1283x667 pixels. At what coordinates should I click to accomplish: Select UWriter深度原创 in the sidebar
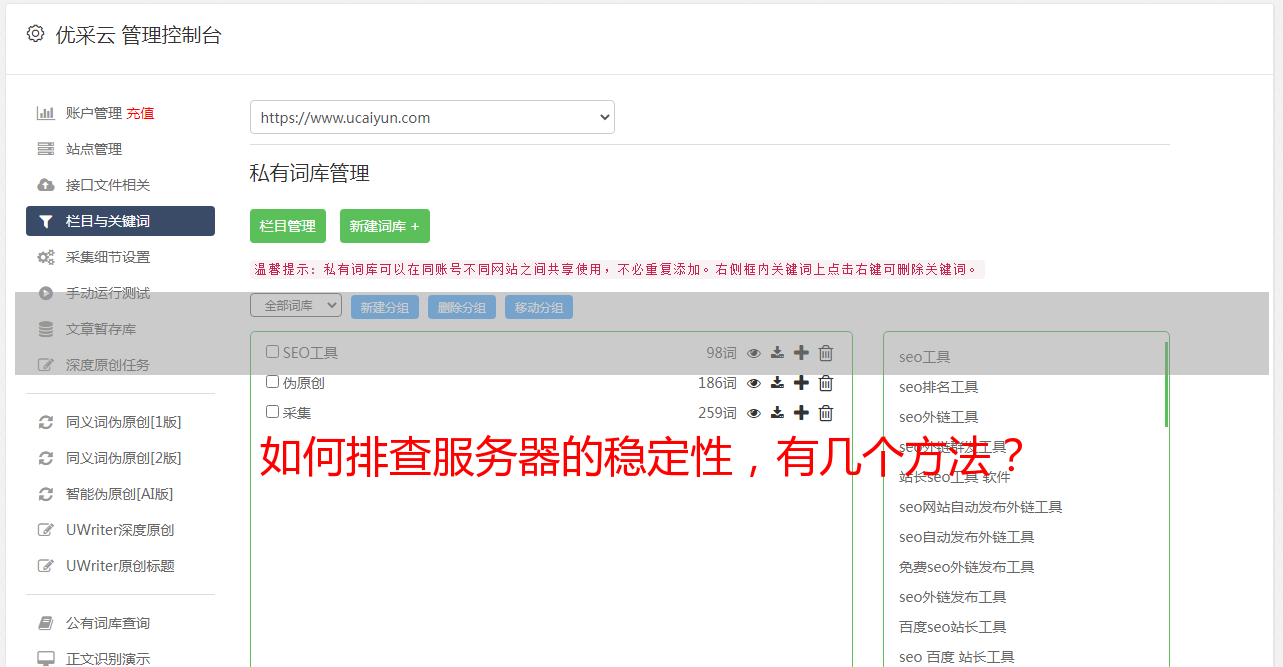(120, 530)
